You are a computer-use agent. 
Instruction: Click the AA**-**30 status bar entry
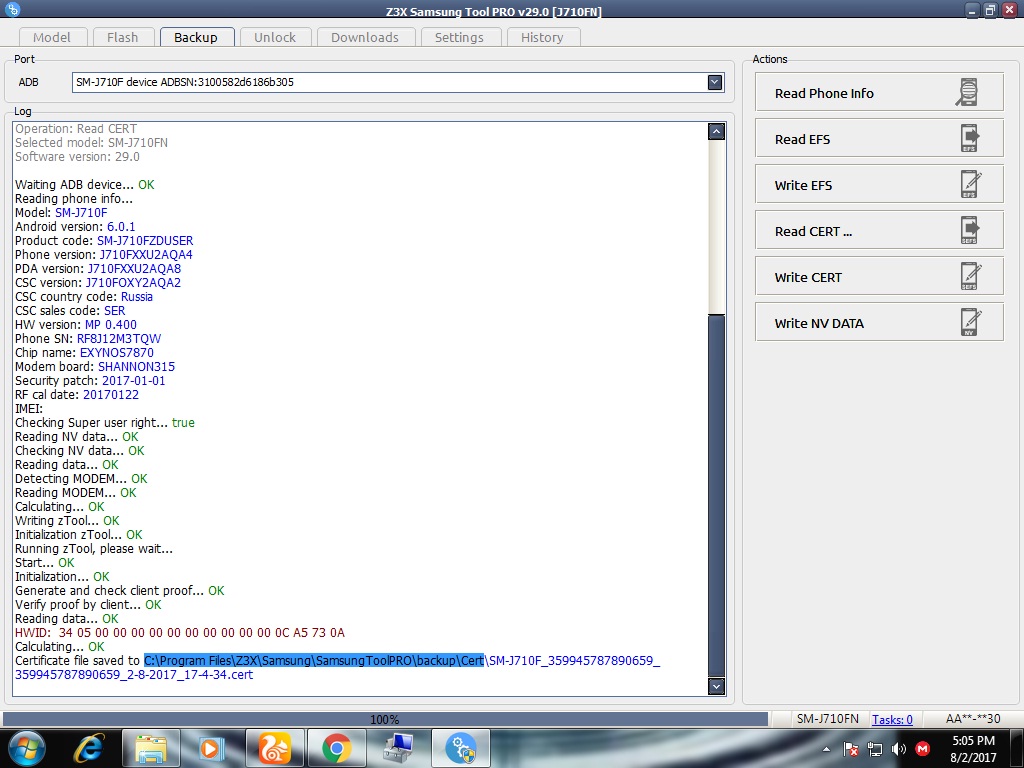[x=973, y=719]
